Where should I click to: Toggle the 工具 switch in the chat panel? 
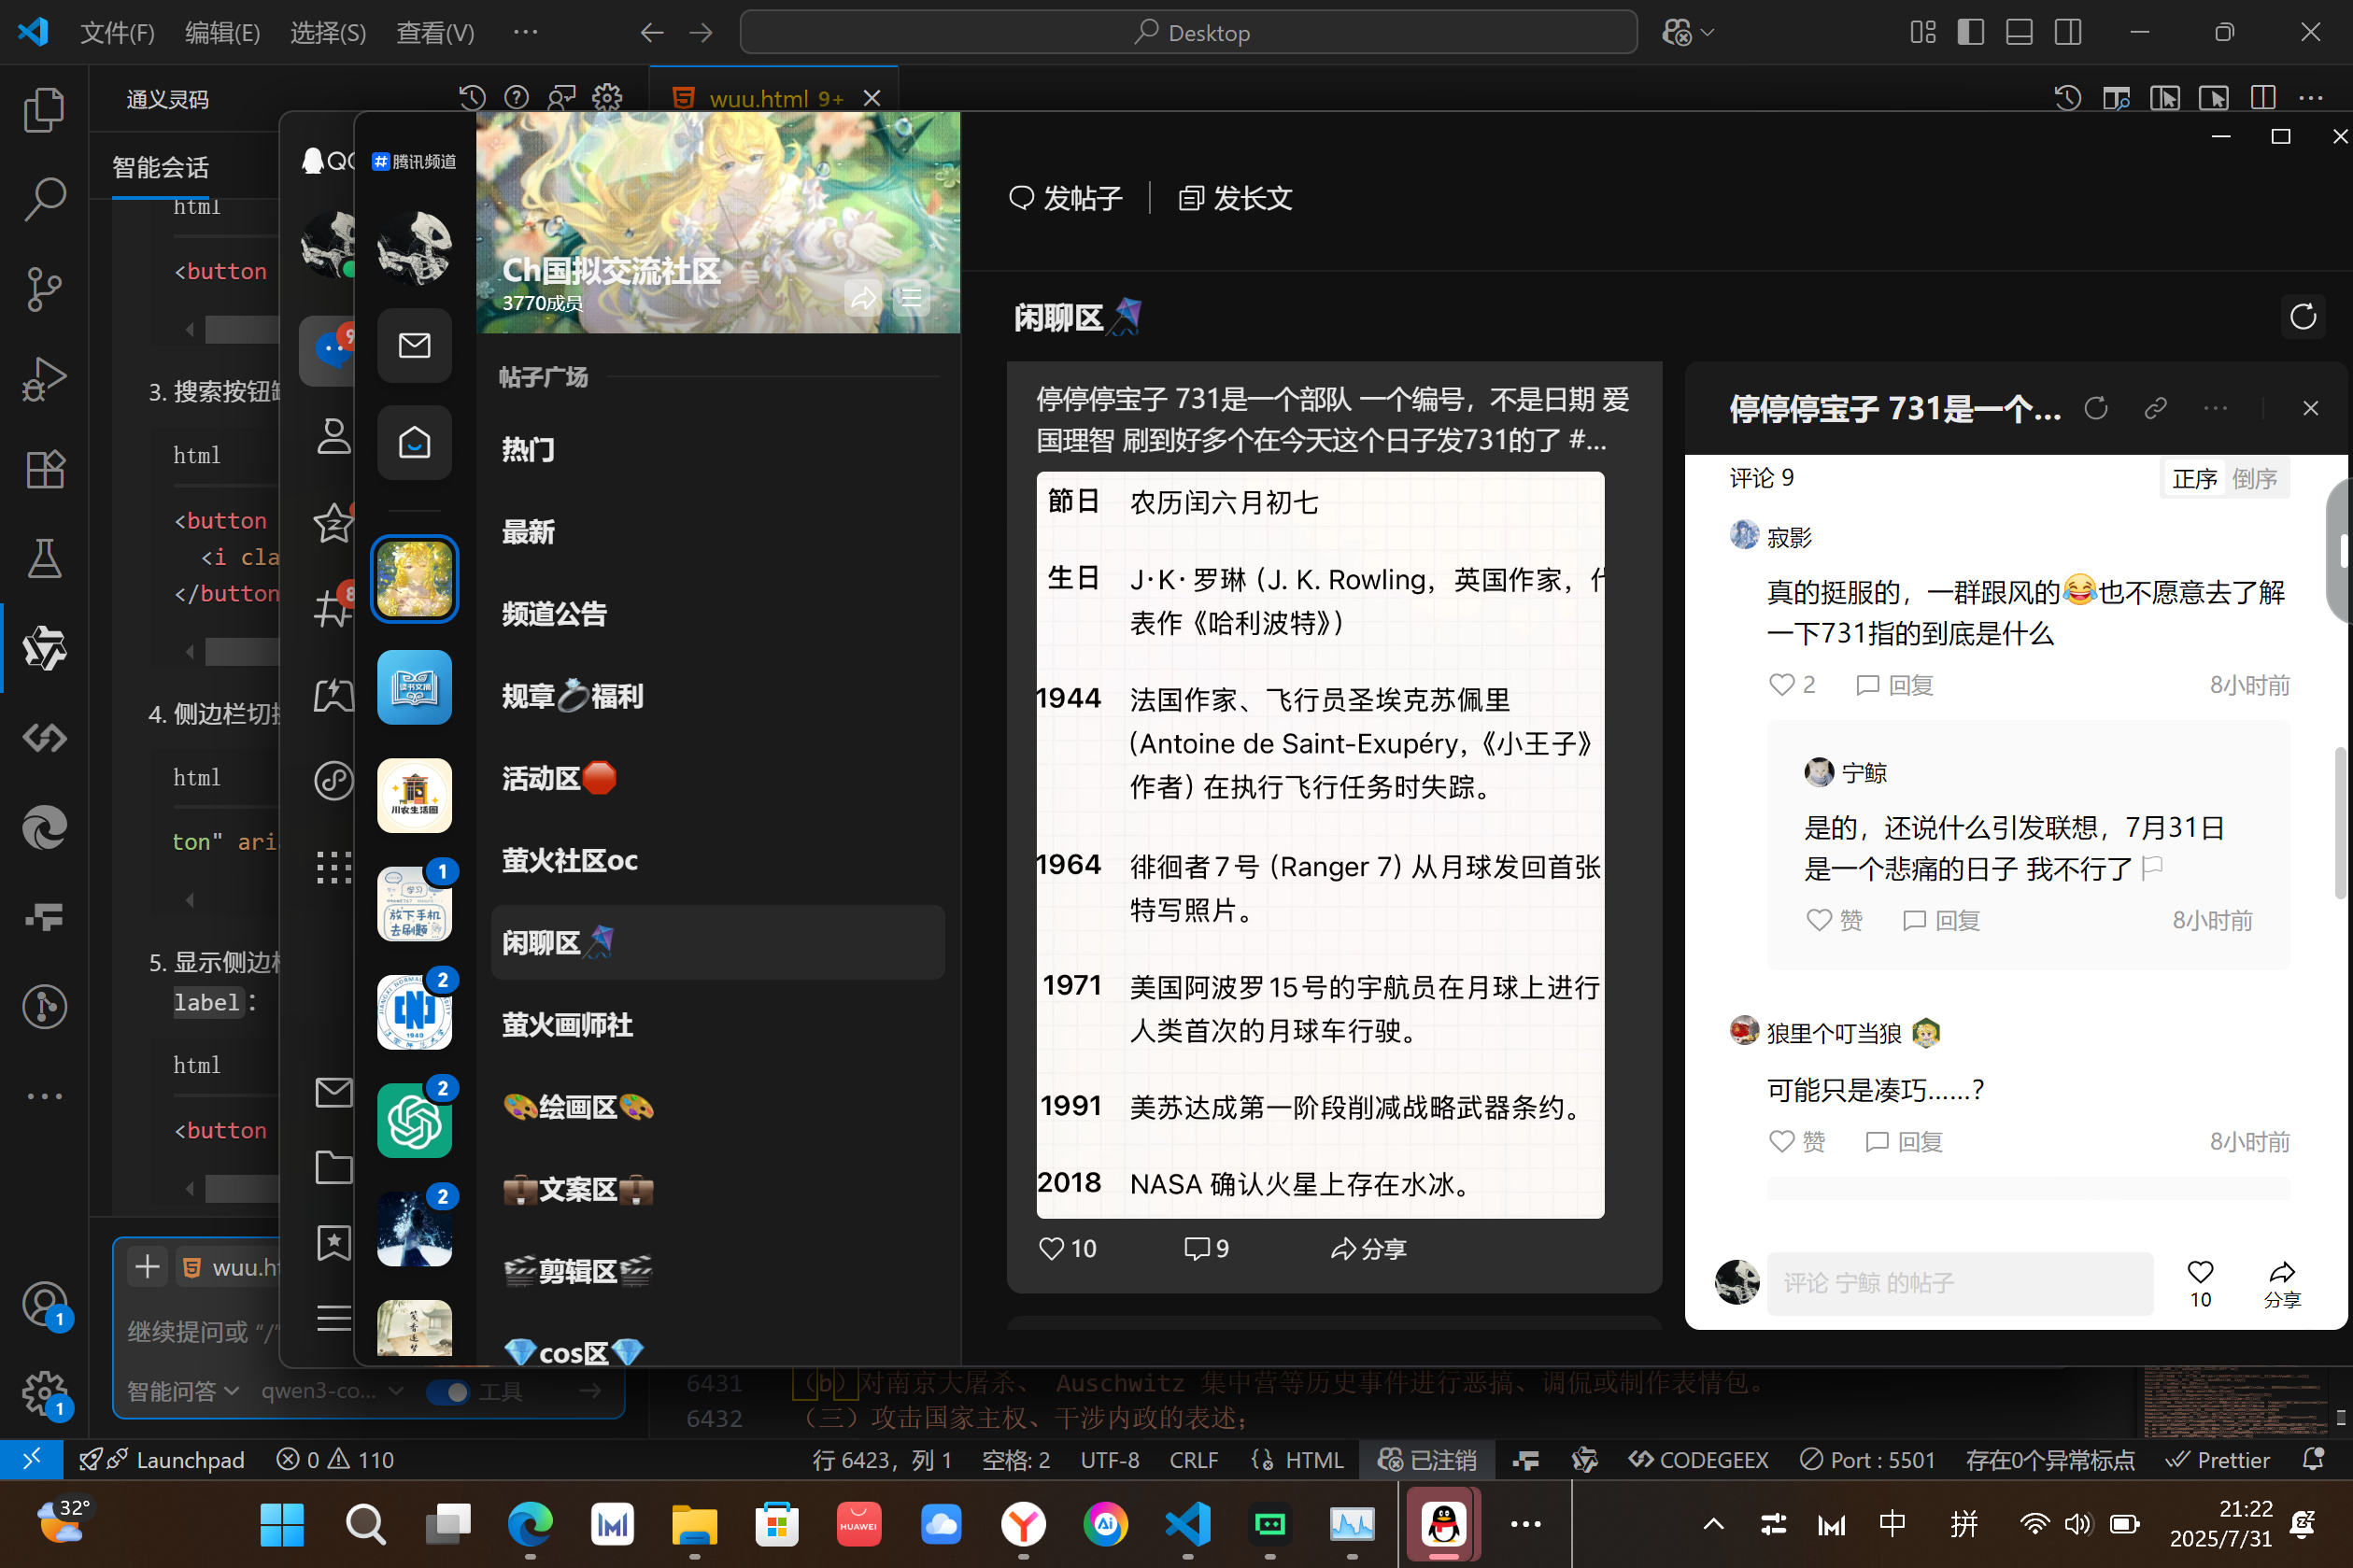tap(449, 1391)
